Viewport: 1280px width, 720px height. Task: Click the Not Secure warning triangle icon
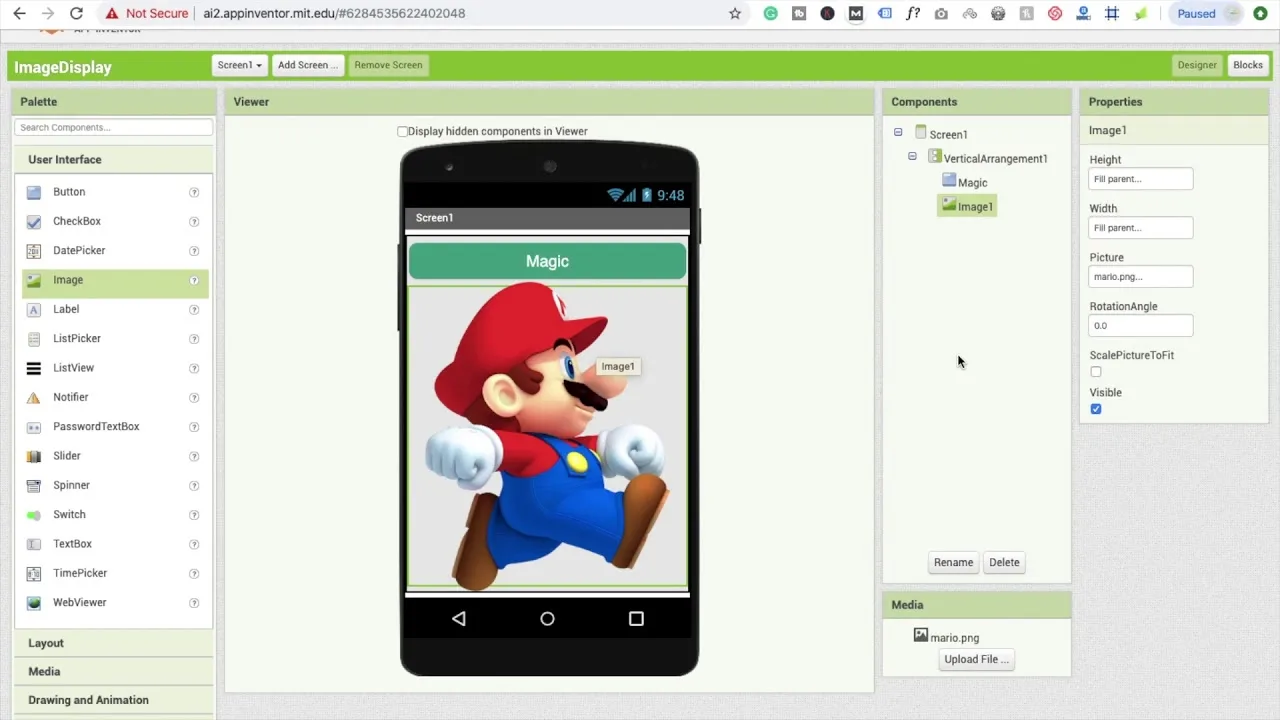112,14
